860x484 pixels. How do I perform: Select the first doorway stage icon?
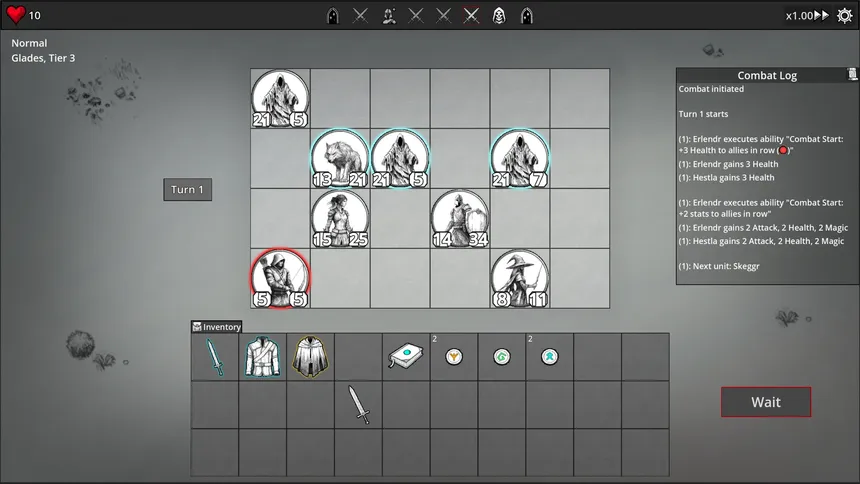[x=332, y=16]
